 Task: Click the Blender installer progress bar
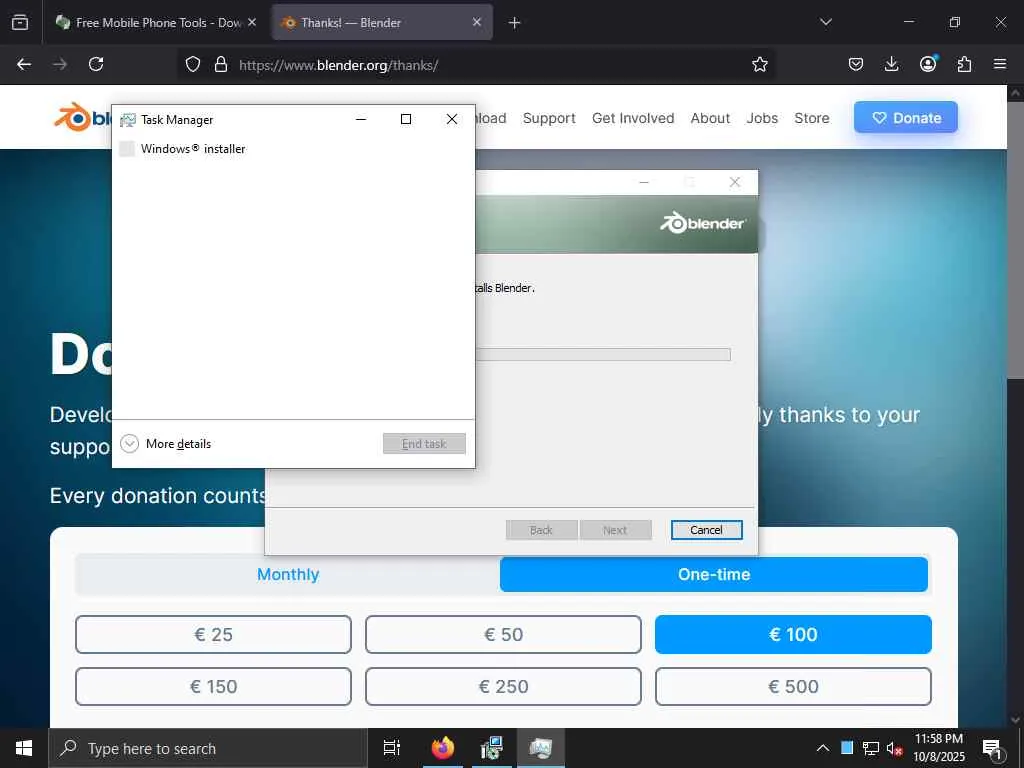(603, 355)
